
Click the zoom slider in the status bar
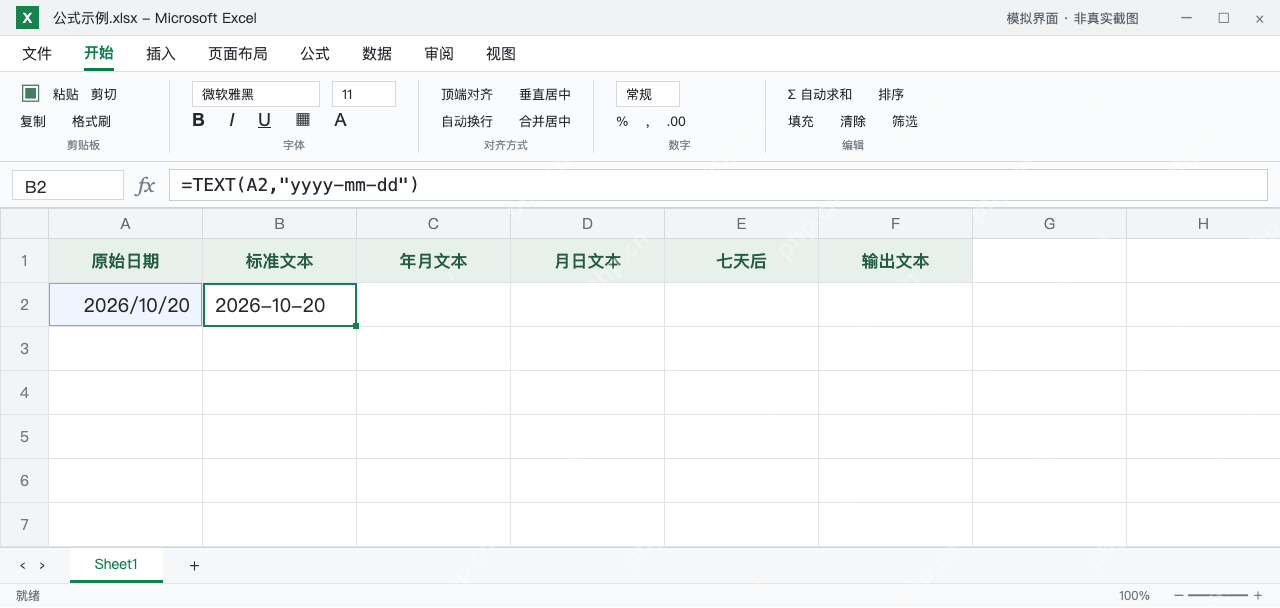pos(1218,596)
